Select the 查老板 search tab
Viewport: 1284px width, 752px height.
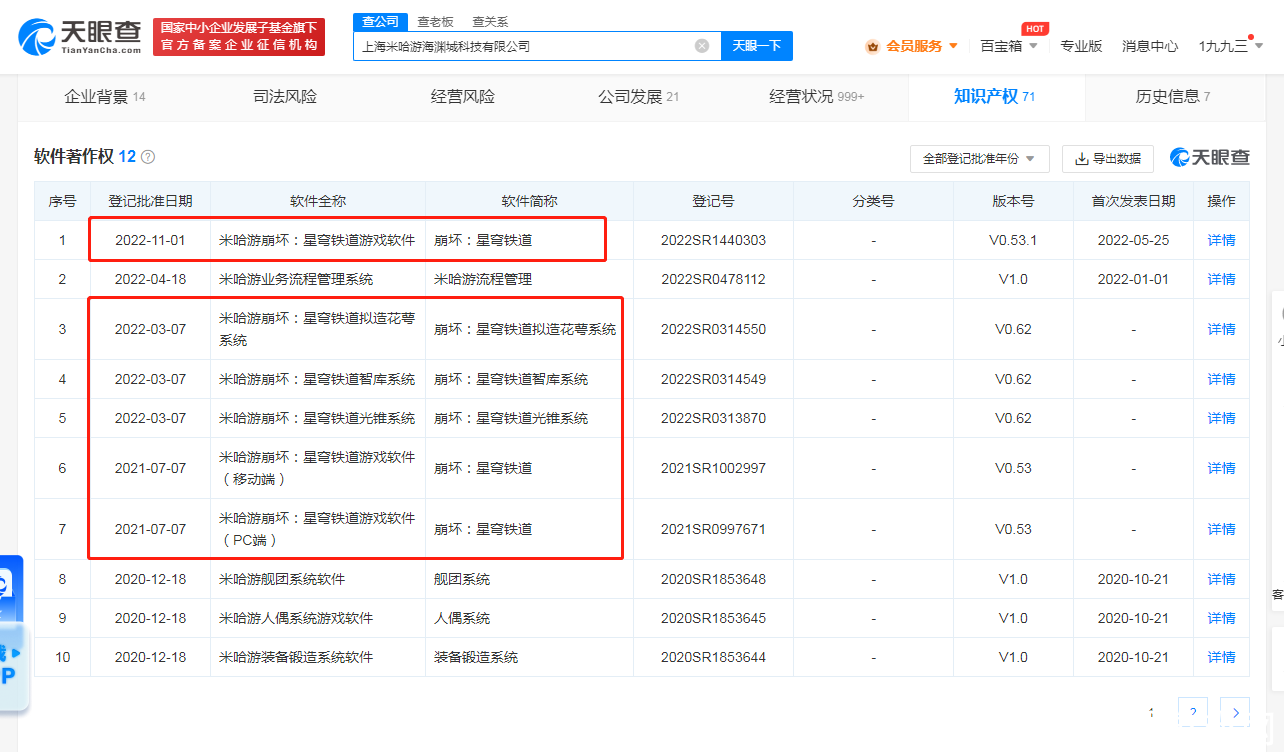[435, 21]
